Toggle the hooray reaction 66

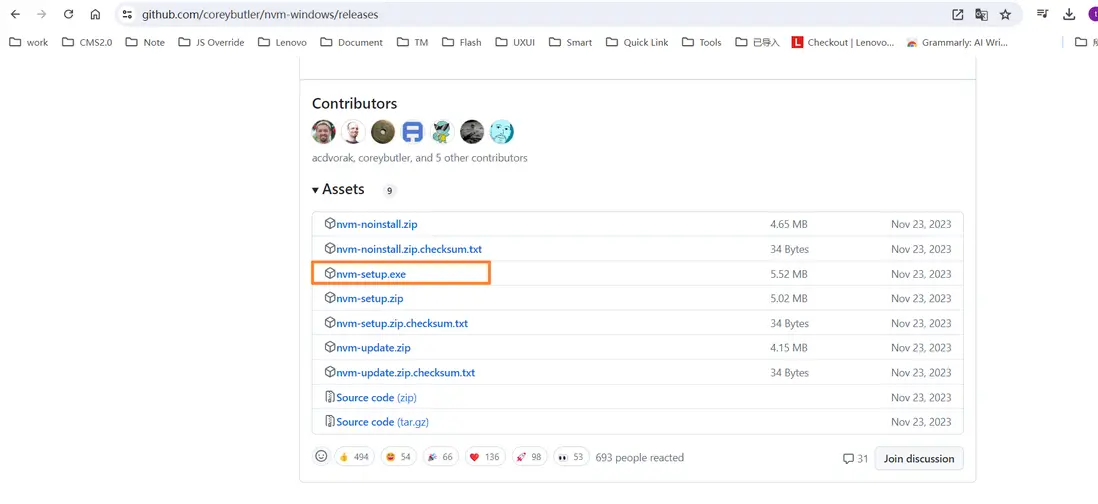pos(440,457)
